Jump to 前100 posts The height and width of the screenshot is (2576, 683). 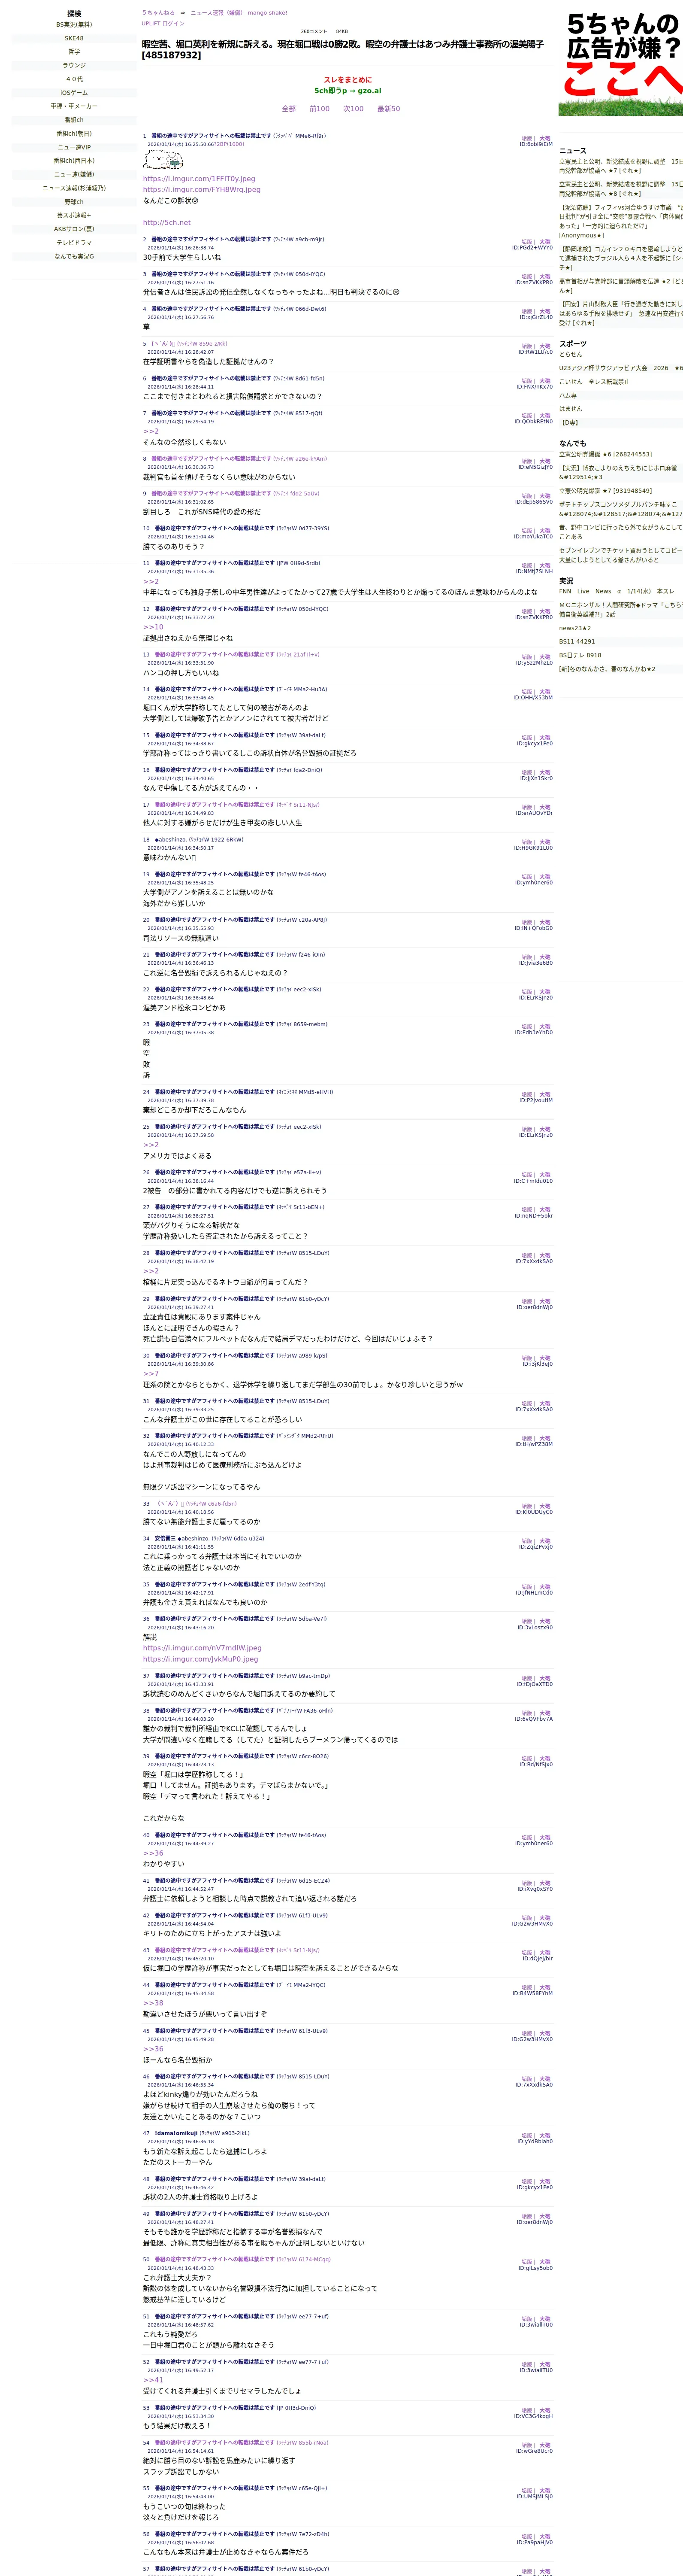coord(319,109)
